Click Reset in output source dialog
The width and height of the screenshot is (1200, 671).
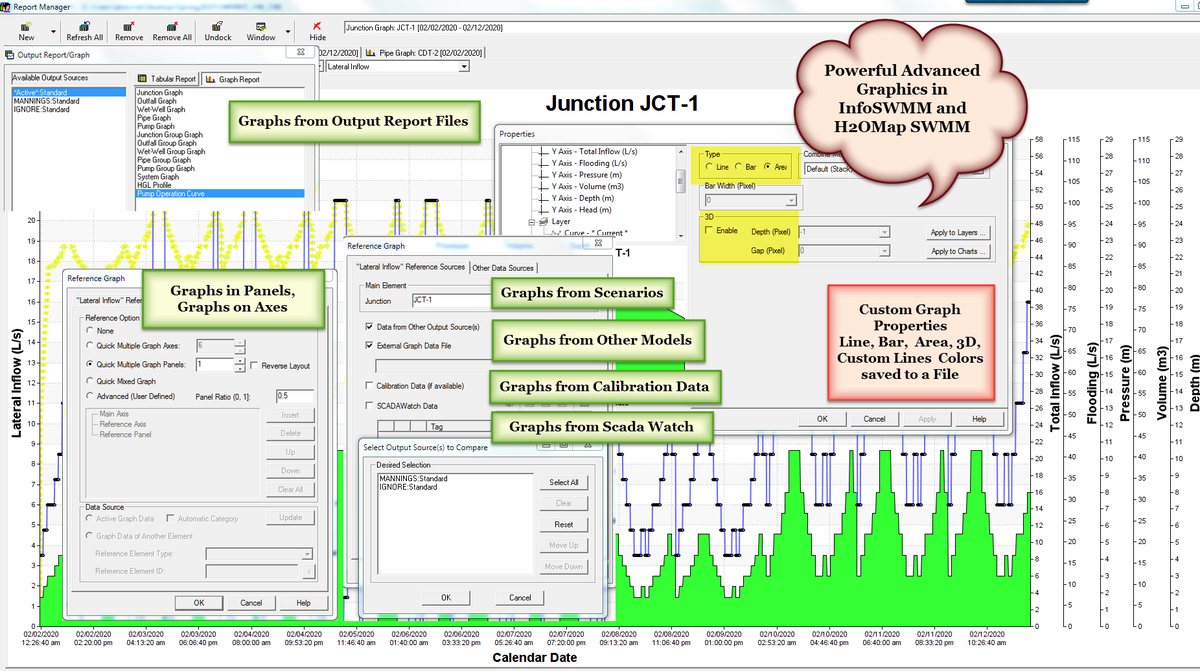pos(564,524)
